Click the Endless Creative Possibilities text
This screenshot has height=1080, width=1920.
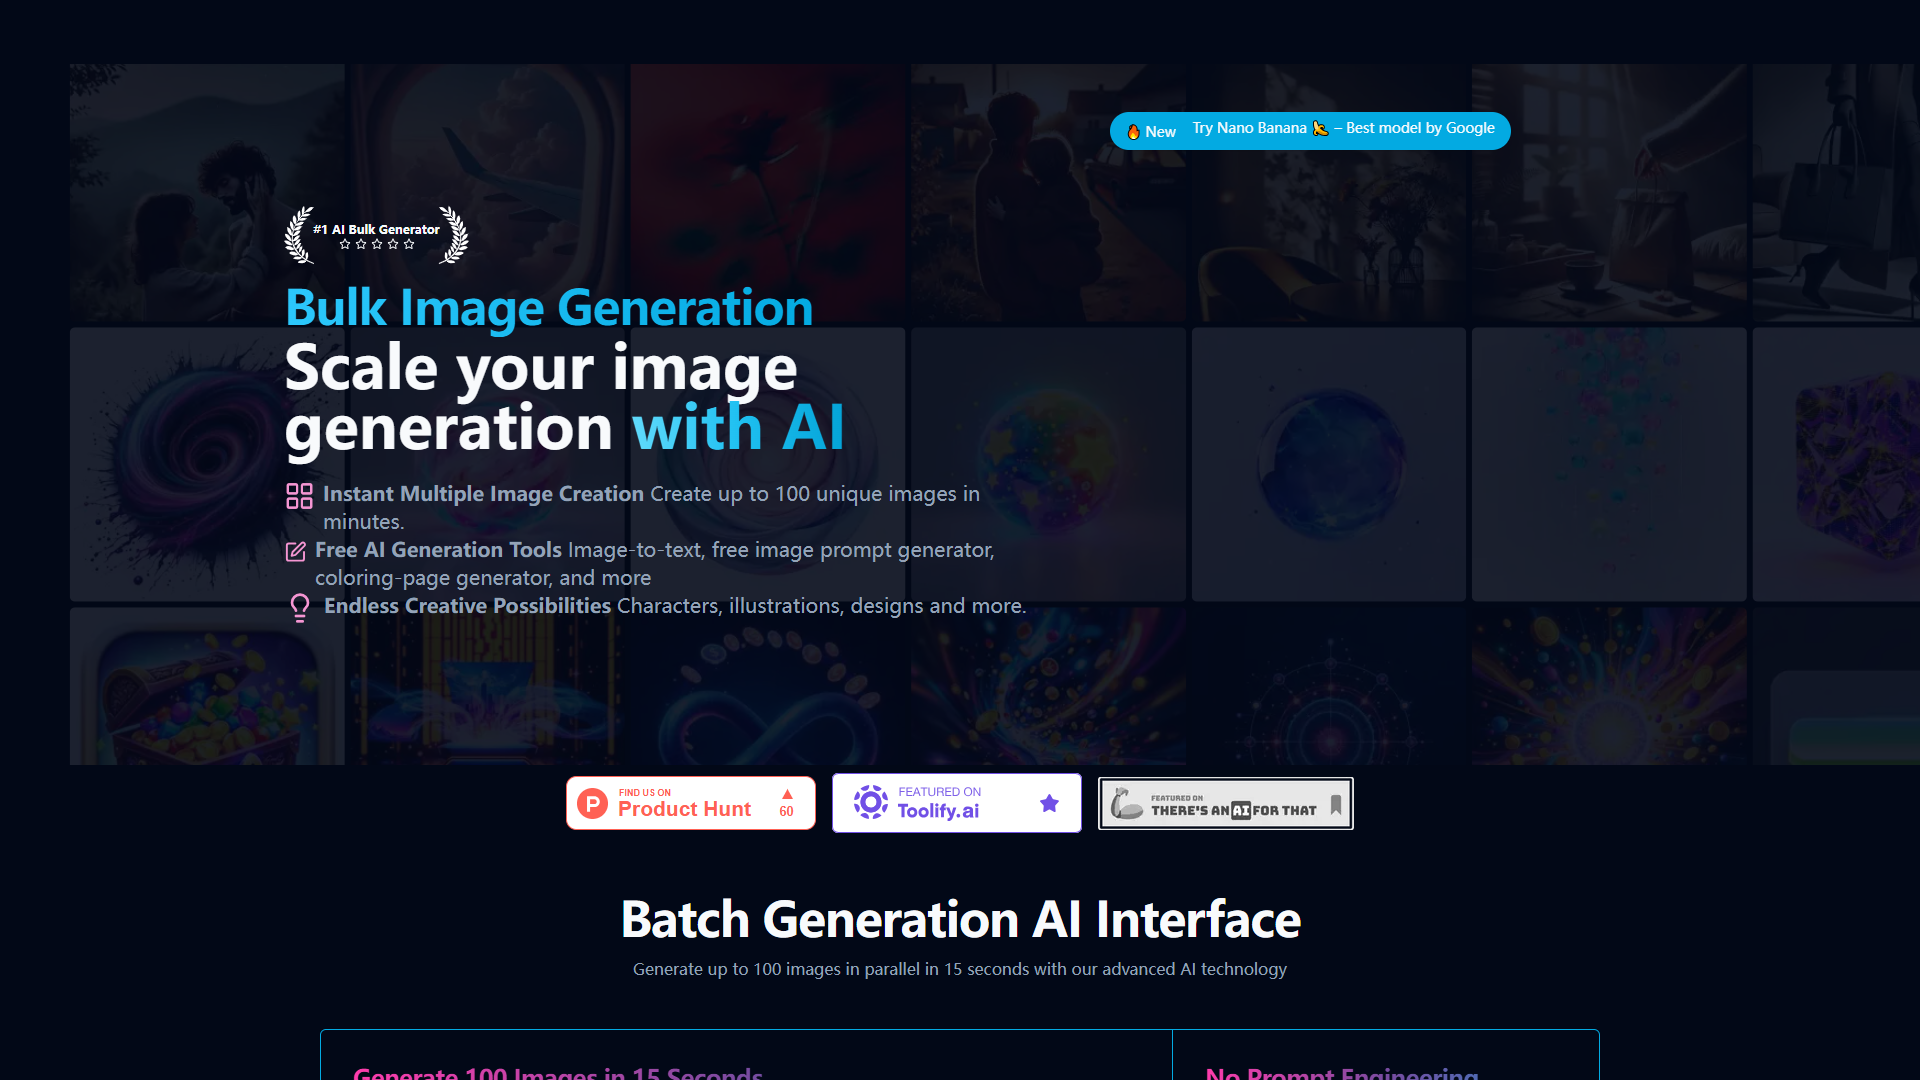point(467,606)
